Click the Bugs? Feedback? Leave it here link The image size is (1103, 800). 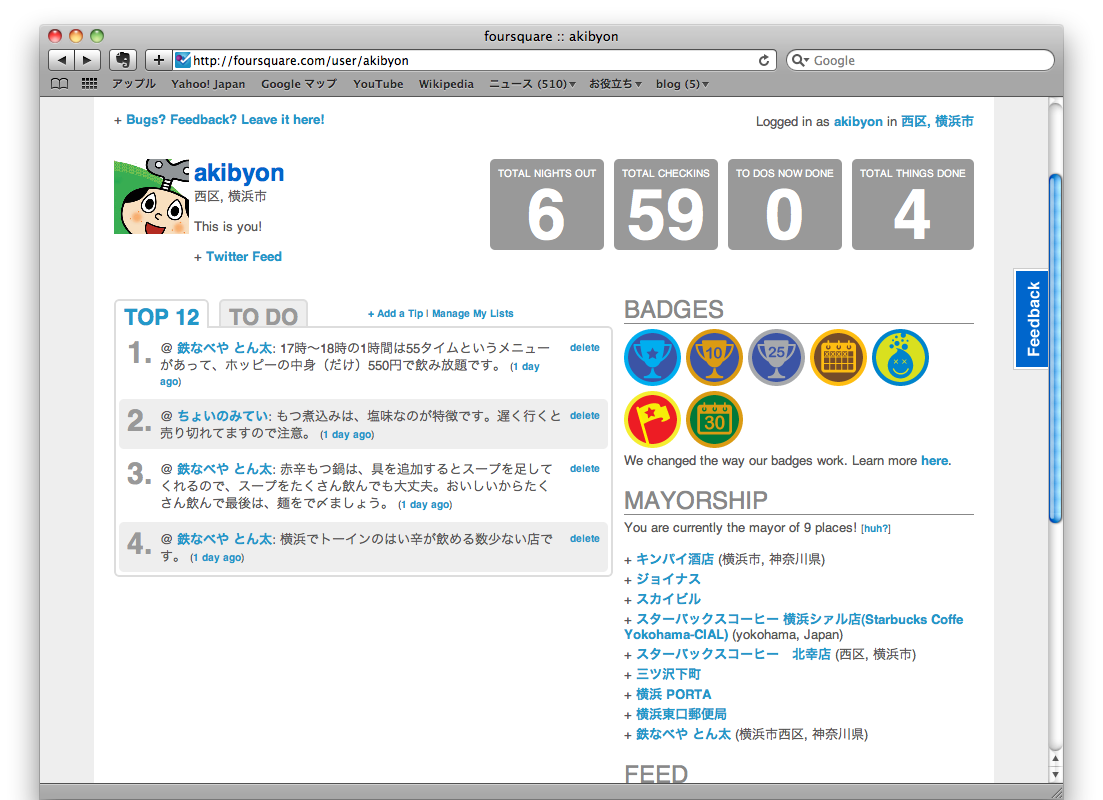click(x=225, y=120)
